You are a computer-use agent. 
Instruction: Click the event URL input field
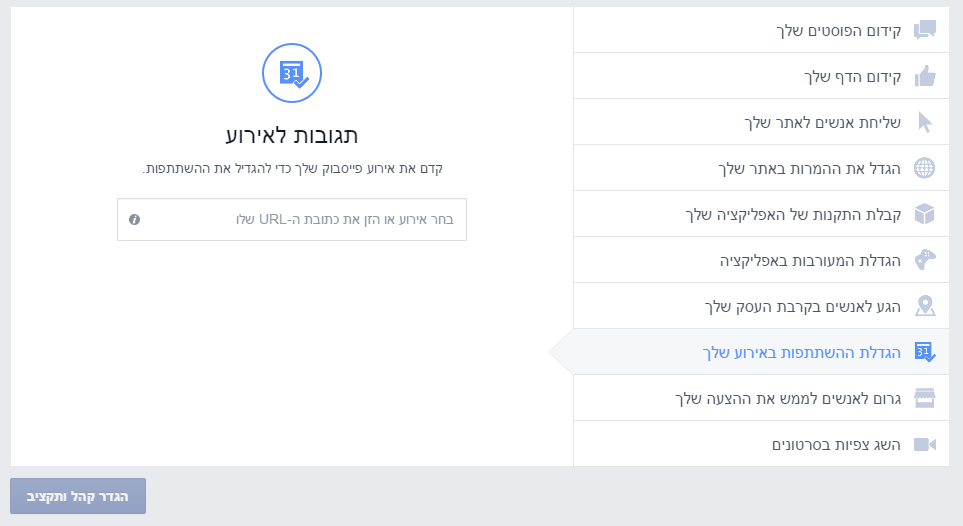(300, 219)
